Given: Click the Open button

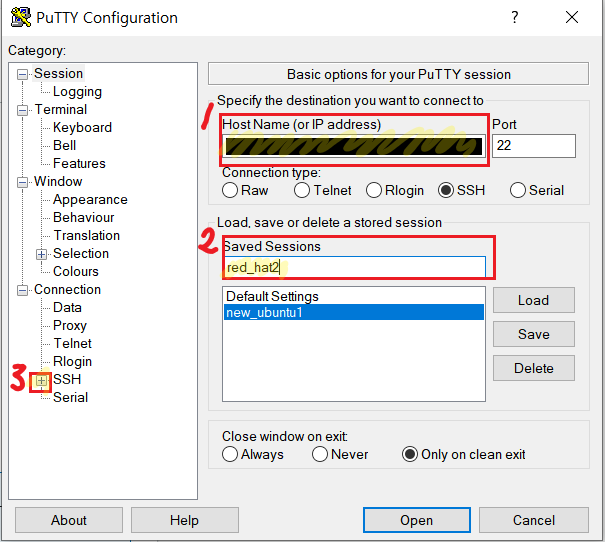Looking at the screenshot, I should click(x=417, y=520).
